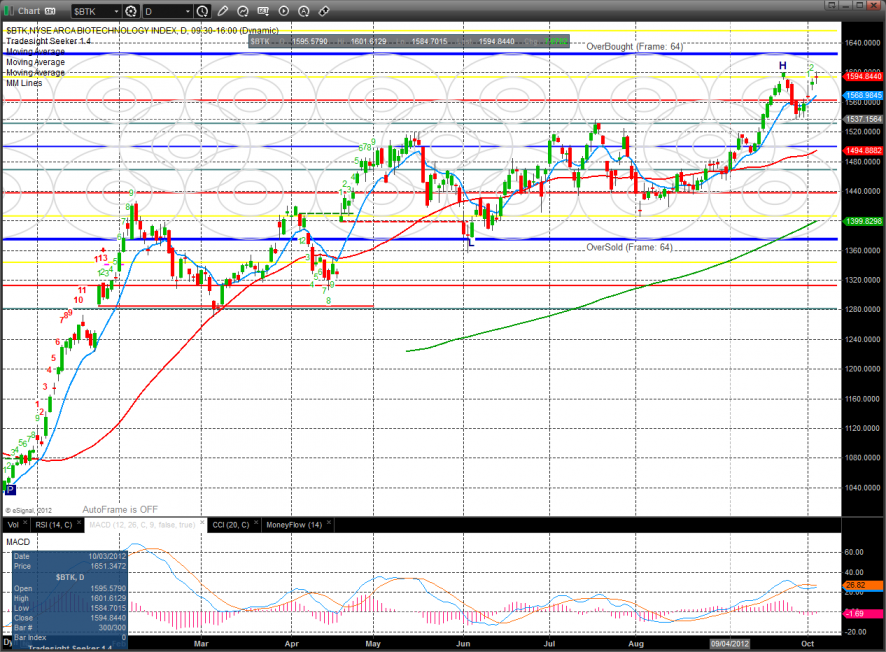Click the Tradesight Seeker 1.4 study label
Image resolution: width=886 pixels, height=652 pixels.
pyautogui.click(x=49, y=41)
